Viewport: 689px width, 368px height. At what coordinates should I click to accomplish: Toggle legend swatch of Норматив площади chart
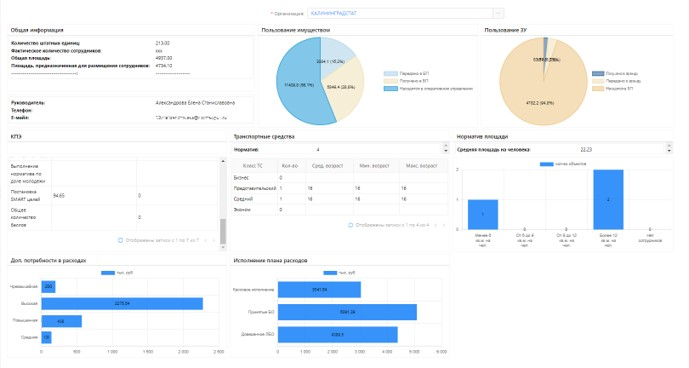(x=547, y=164)
